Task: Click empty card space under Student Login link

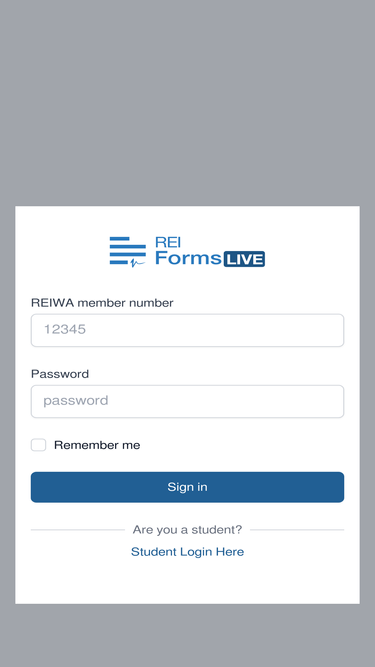Action: (x=188, y=581)
